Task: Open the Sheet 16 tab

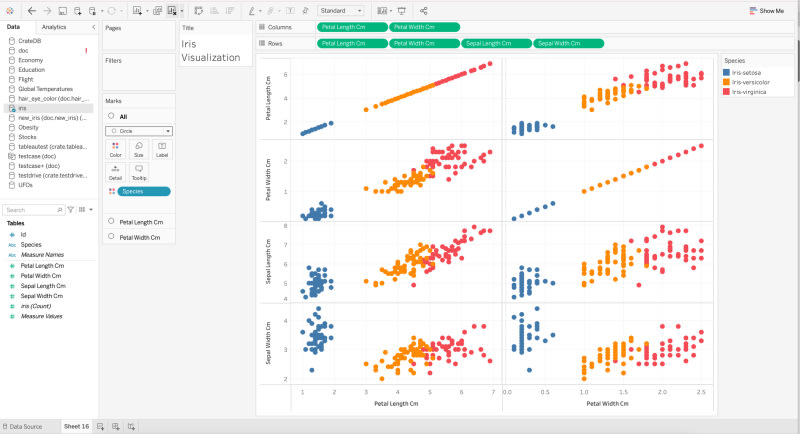Action: pos(77,426)
